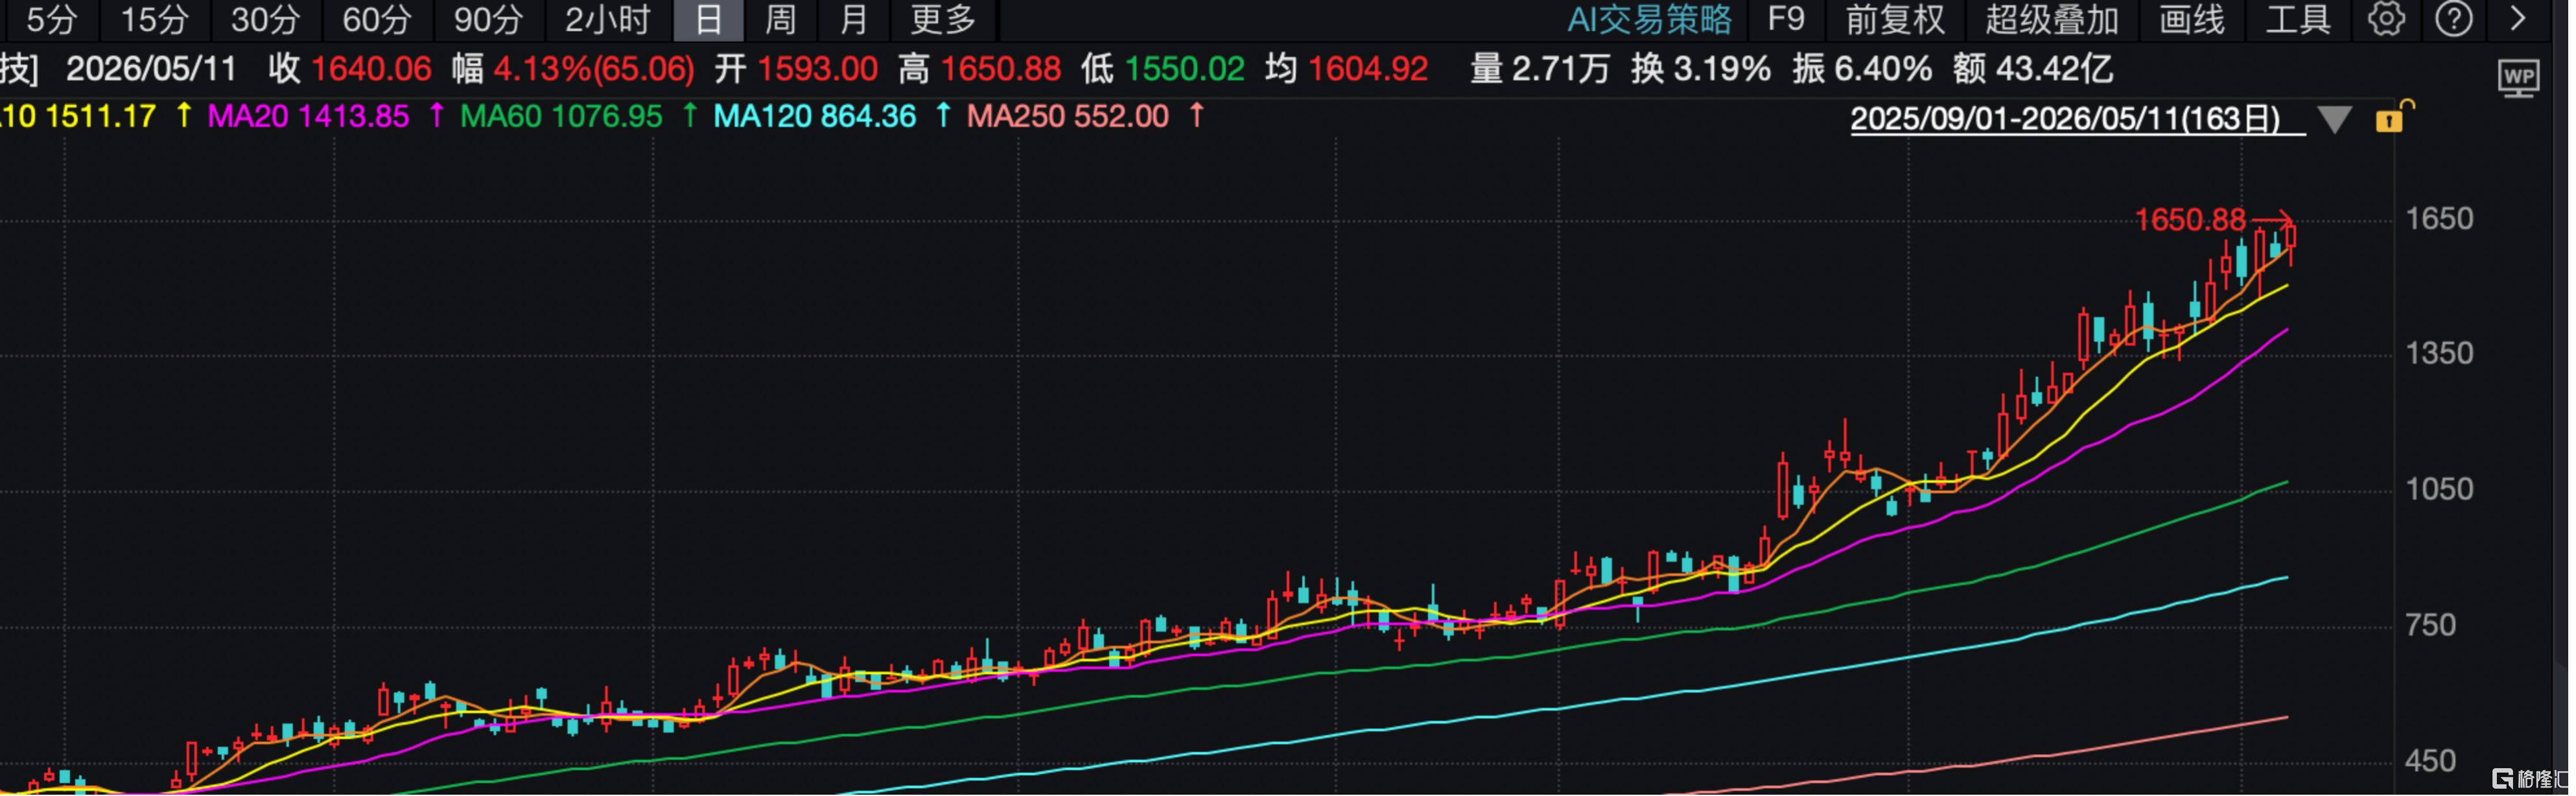Switch to the 5分 timeframe tab
The height and width of the screenshot is (796, 2576).
pos(51,19)
